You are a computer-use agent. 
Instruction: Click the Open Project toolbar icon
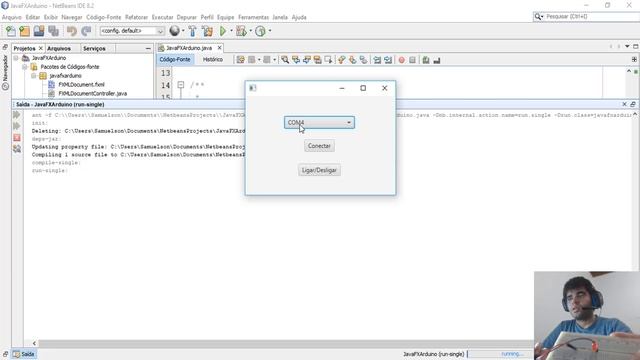(x=39, y=31)
